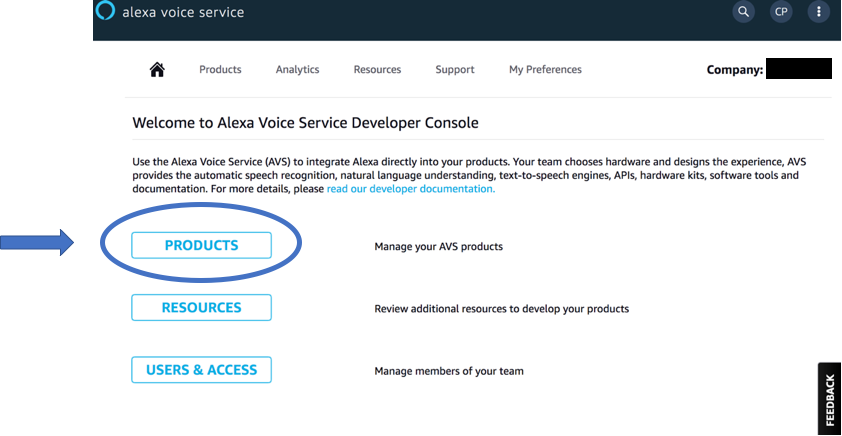Click the Welcome to Alexa Voice Service heading

pos(306,123)
